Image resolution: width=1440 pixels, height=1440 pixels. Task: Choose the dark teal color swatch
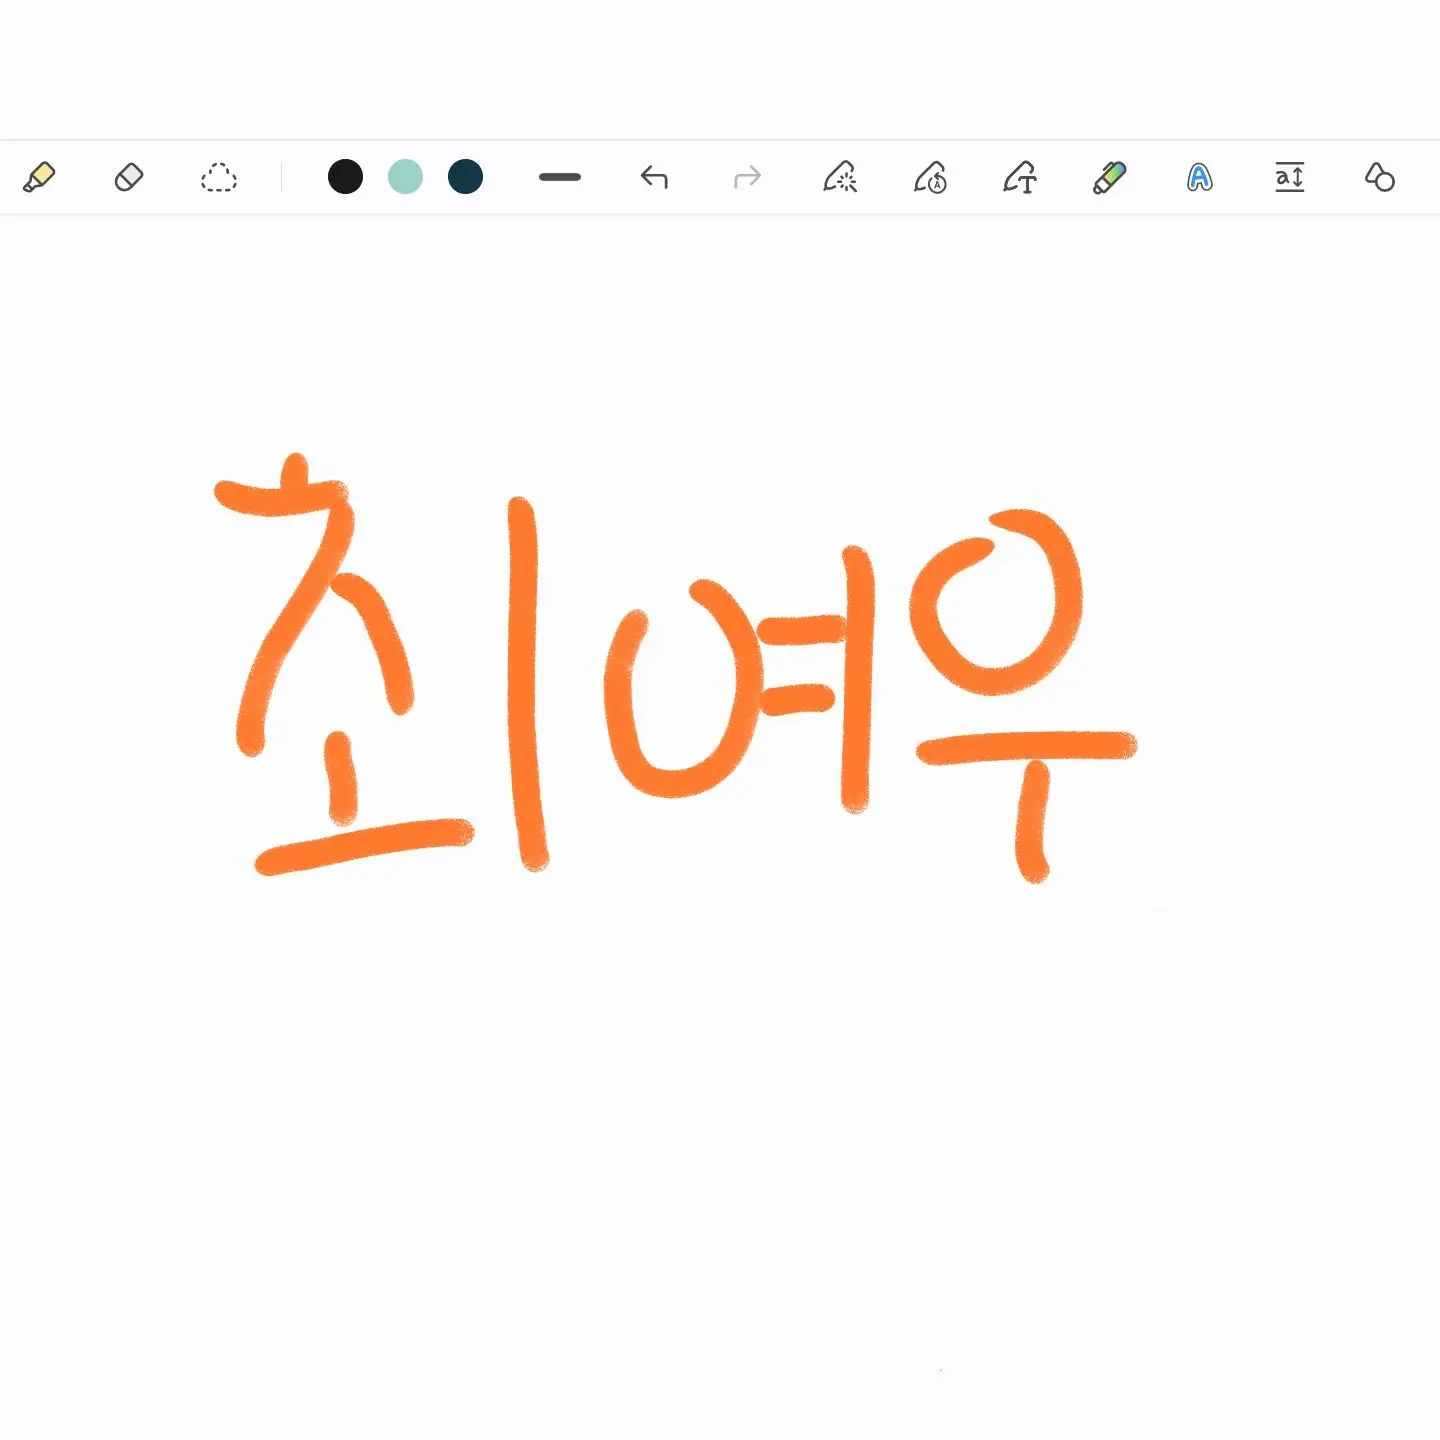(465, 177)
